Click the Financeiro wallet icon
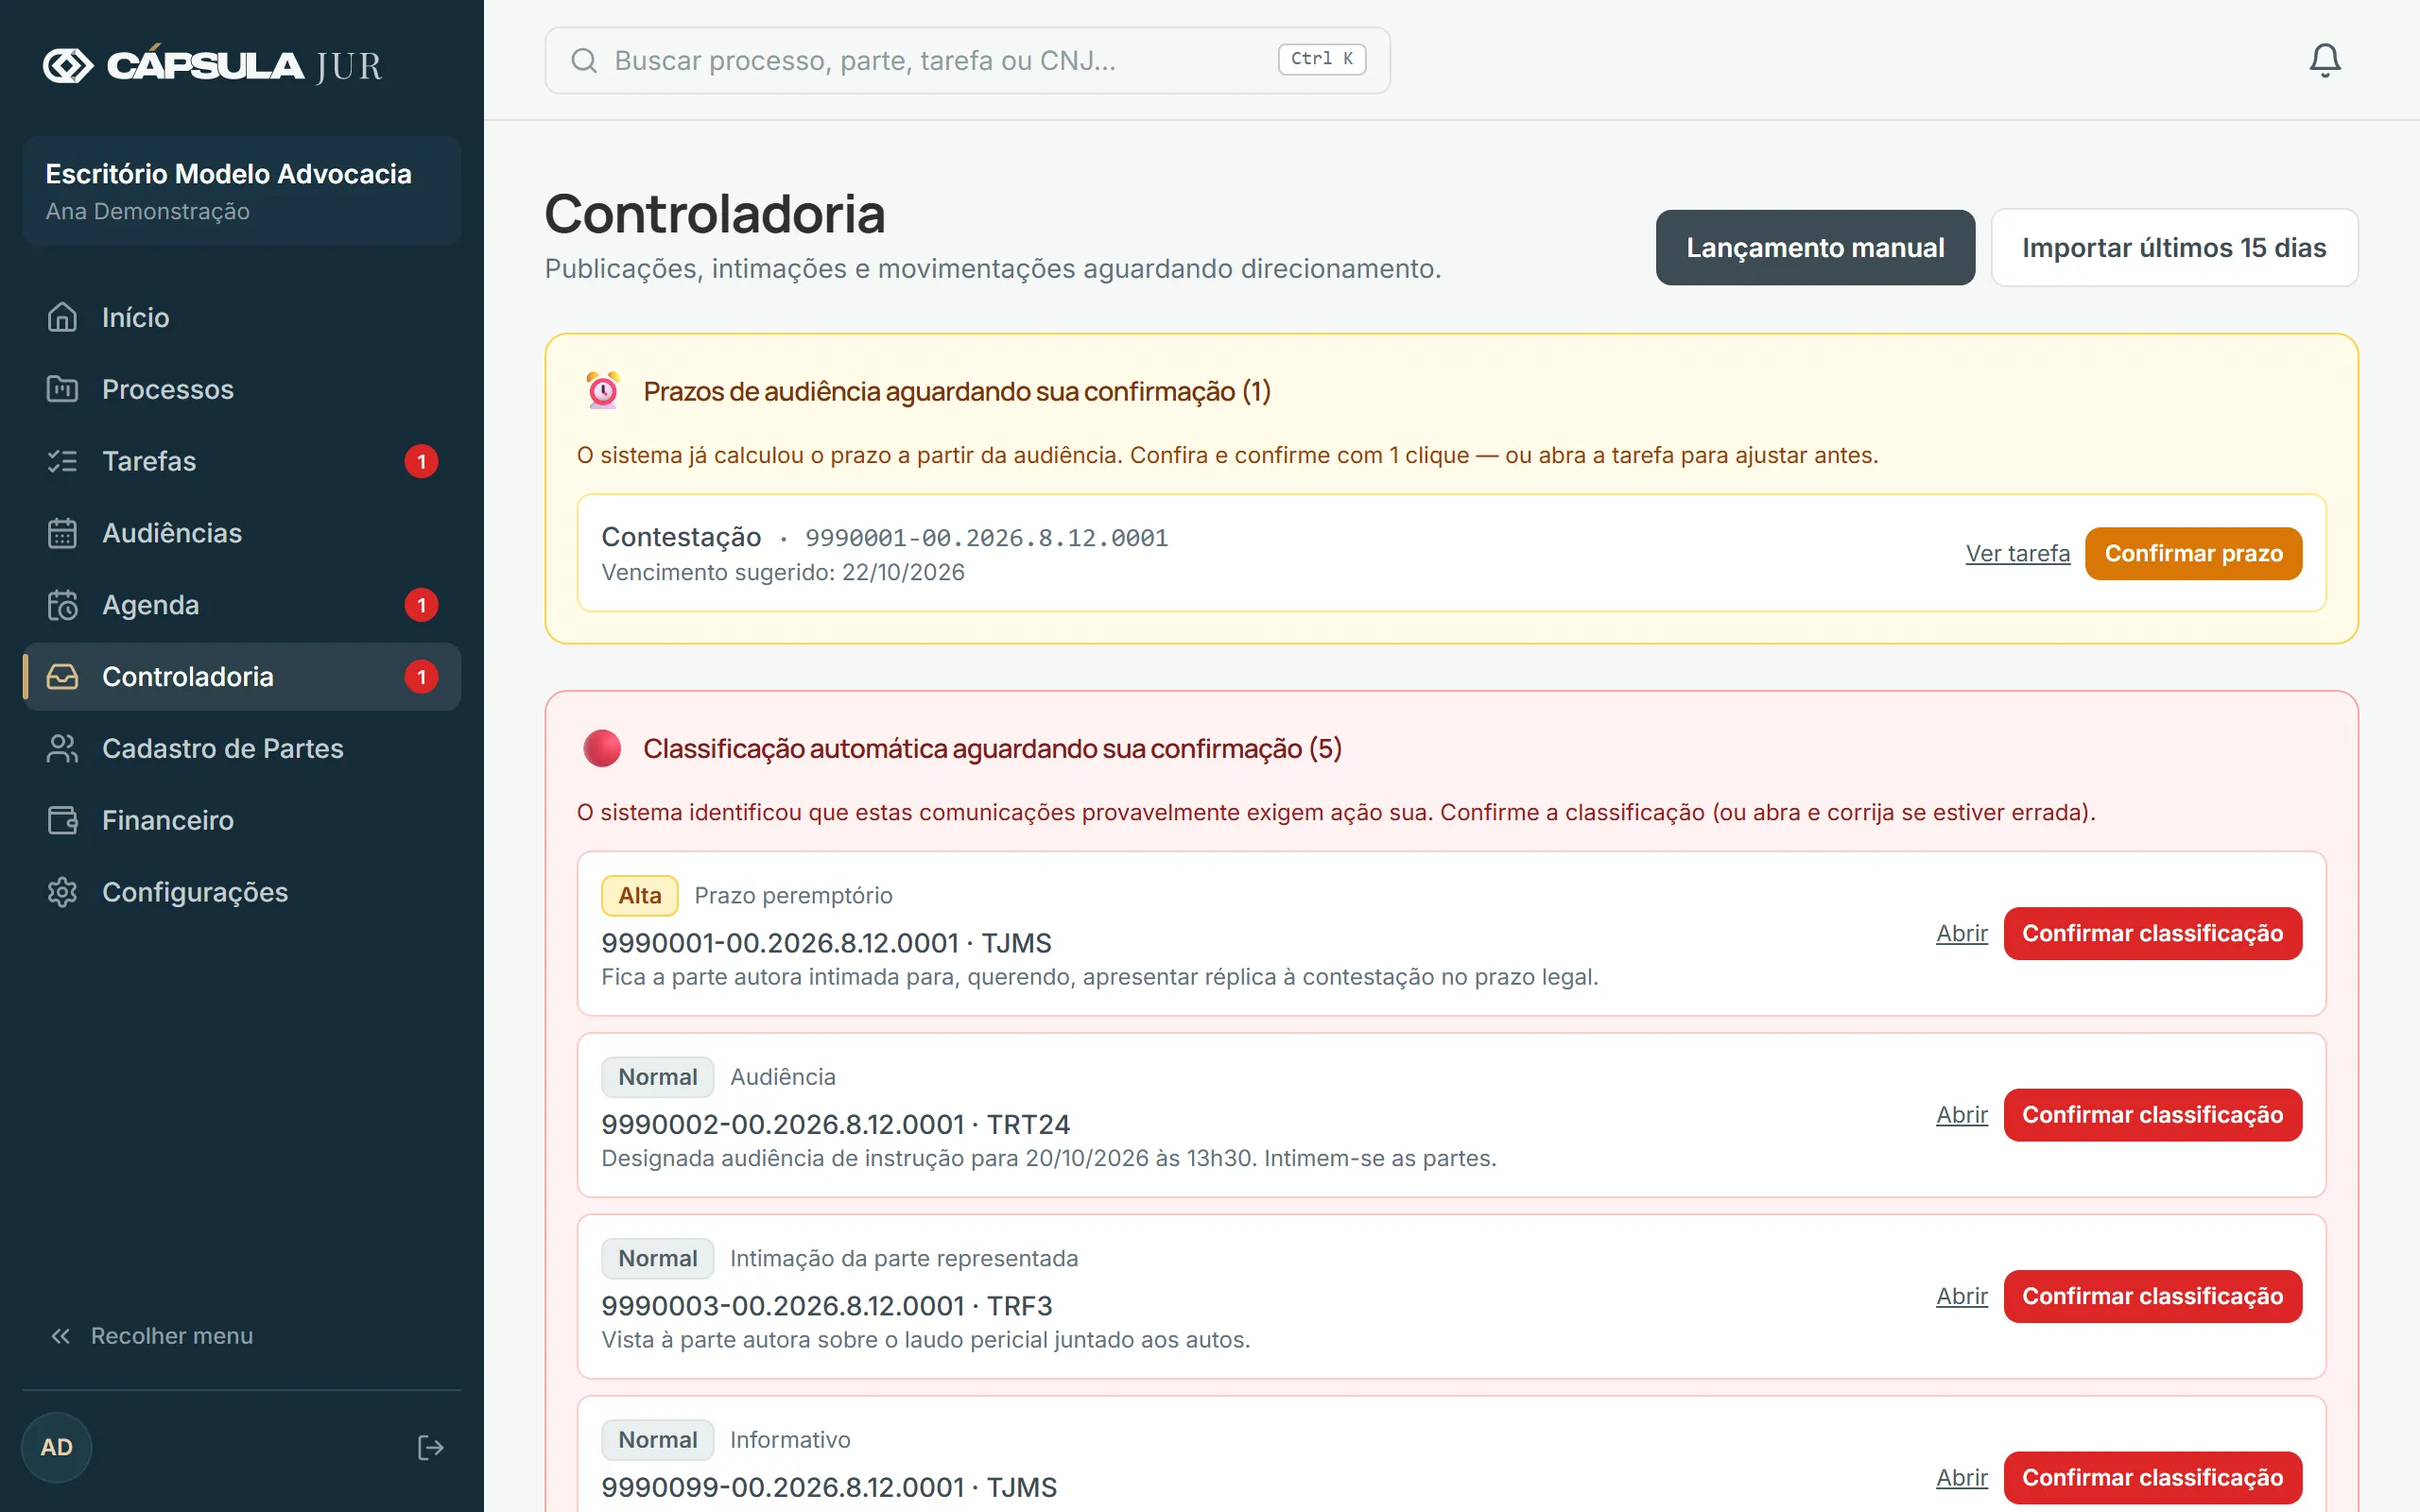This screenshot has width=2420, height=1512. [62, 820]
